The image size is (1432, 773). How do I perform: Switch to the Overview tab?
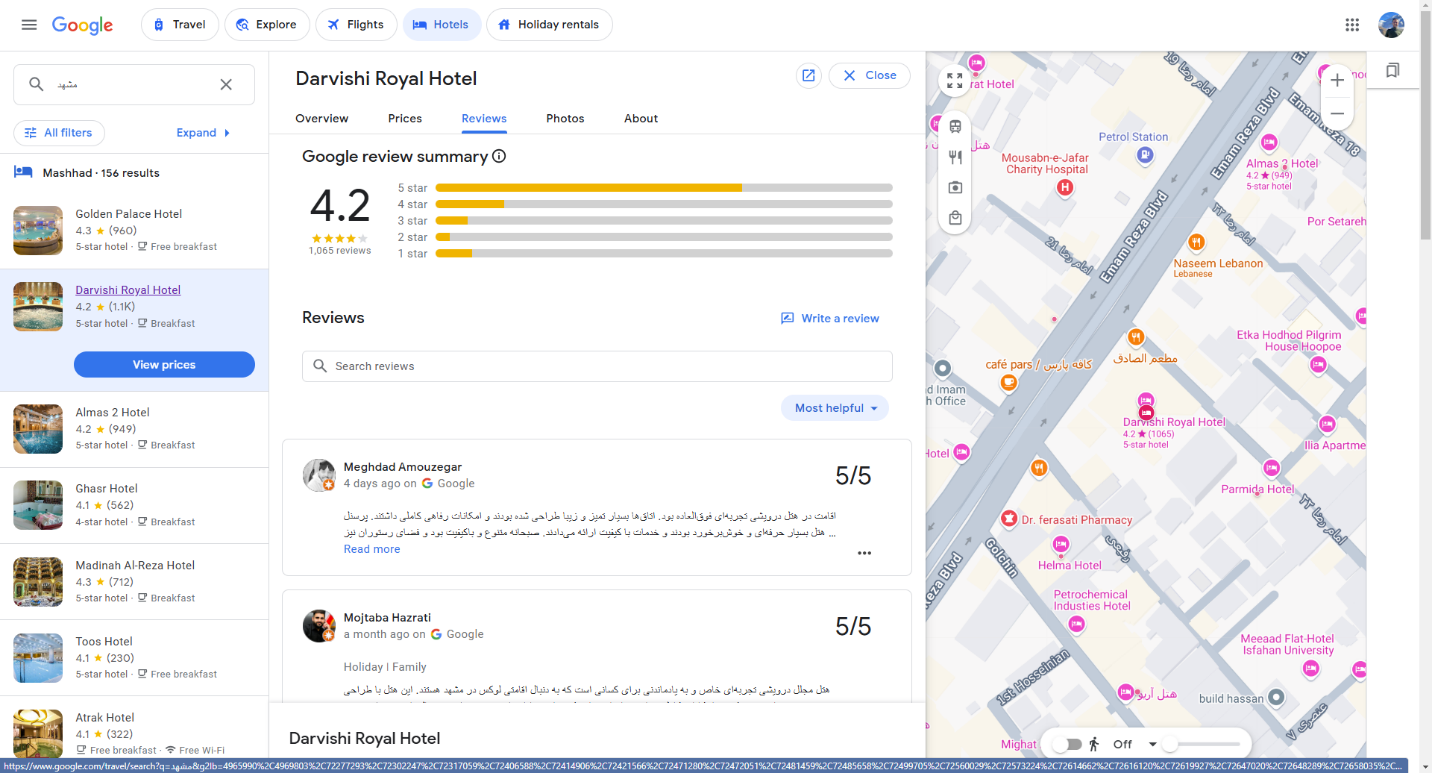(322, 118)
